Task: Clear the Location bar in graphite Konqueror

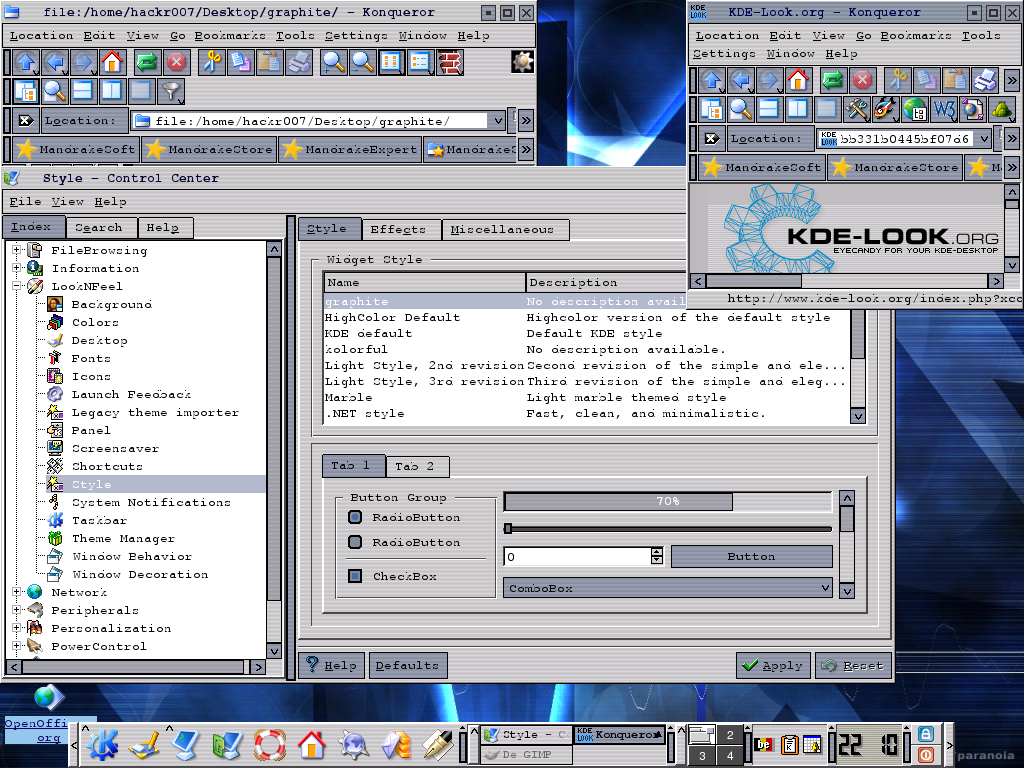Action: (25, 120)
